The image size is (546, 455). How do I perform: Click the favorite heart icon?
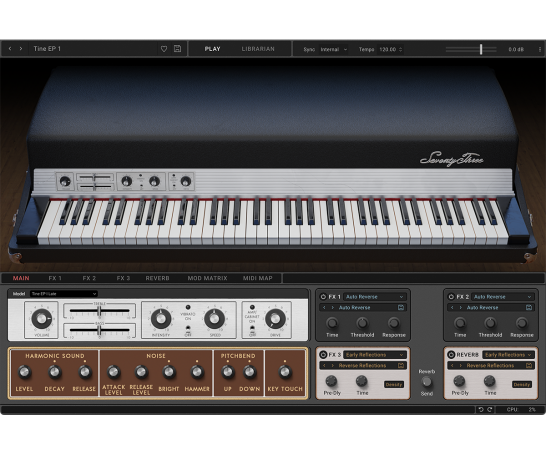tap(164, 49)
